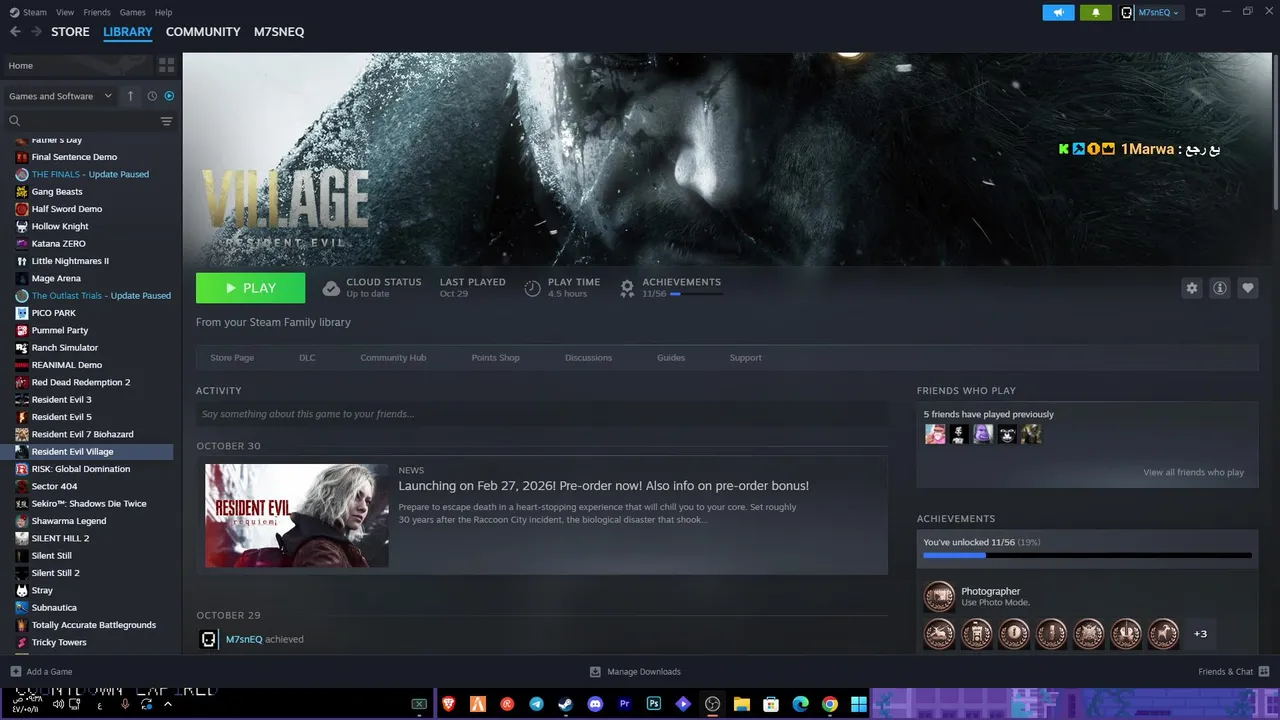The height and width of the screenshot is (720, 1280).
Task: Click the Cloud Status cloud icon
Action: pyautogui.click(x=331, y=288)
